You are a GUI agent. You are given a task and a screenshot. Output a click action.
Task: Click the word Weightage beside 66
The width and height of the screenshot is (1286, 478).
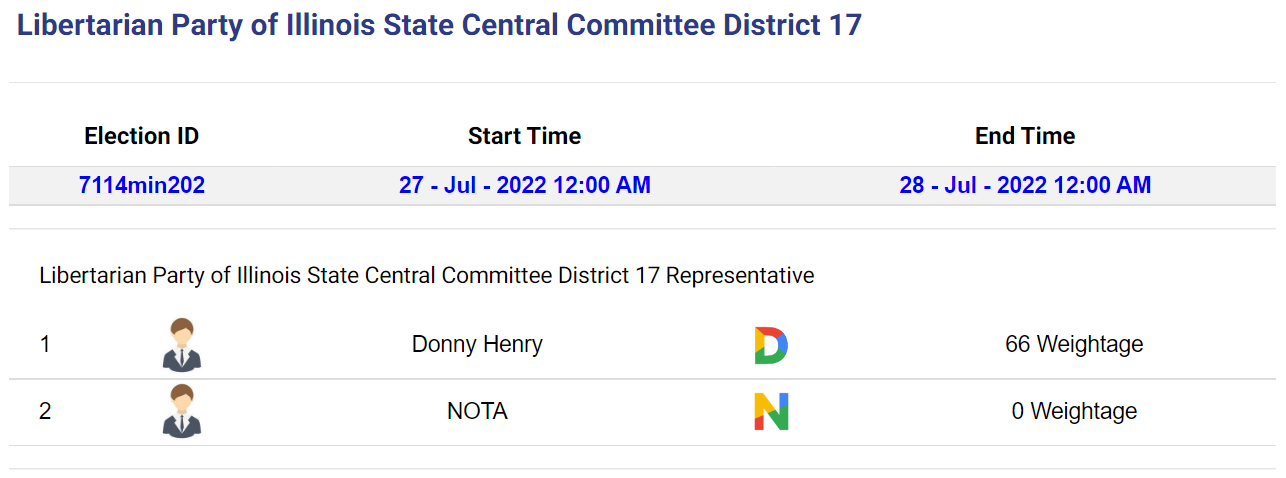(x=1090, y=345)
